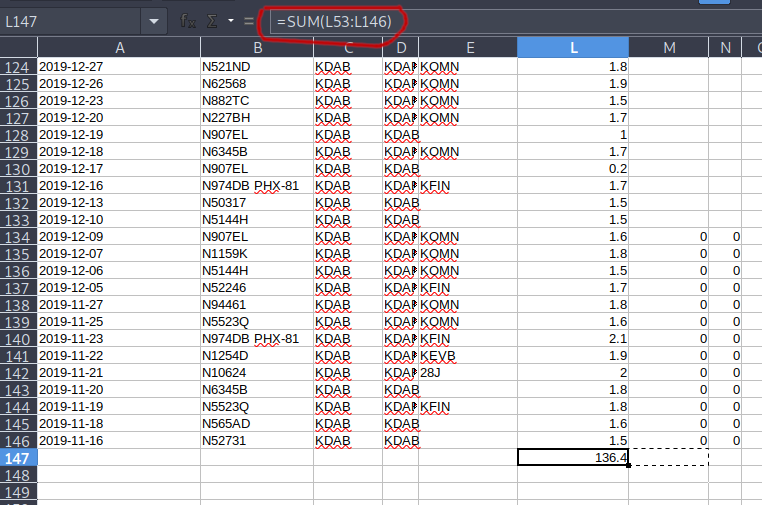Click cell with date 2019-12-27
762x505 pixels.
pos(119,67)
